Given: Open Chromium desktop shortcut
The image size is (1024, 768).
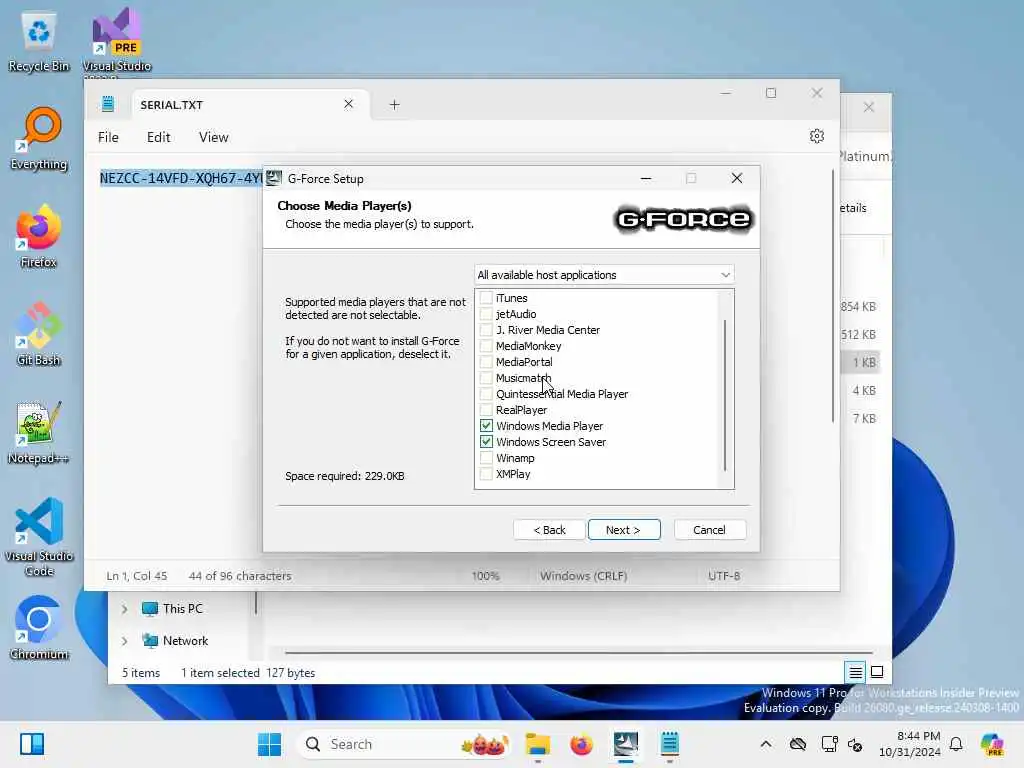Looking at the screenshot, I should coord(39,628).
